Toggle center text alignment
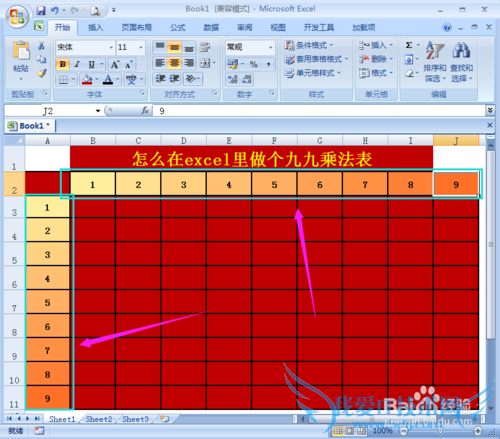The height and width of the screenshot is (439, 500). click(x=174, y=63)
